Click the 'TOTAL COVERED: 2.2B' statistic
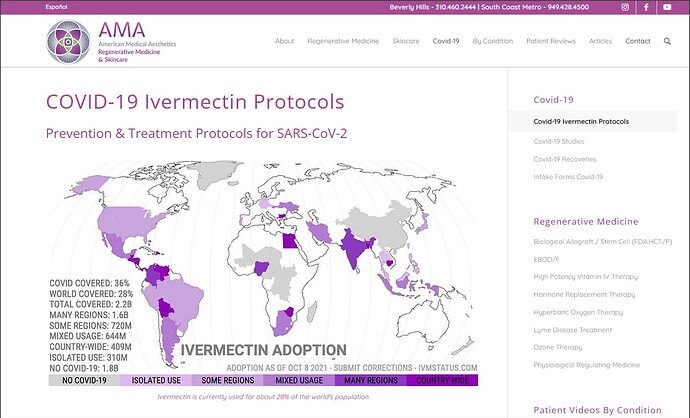 tap(91, 304)
